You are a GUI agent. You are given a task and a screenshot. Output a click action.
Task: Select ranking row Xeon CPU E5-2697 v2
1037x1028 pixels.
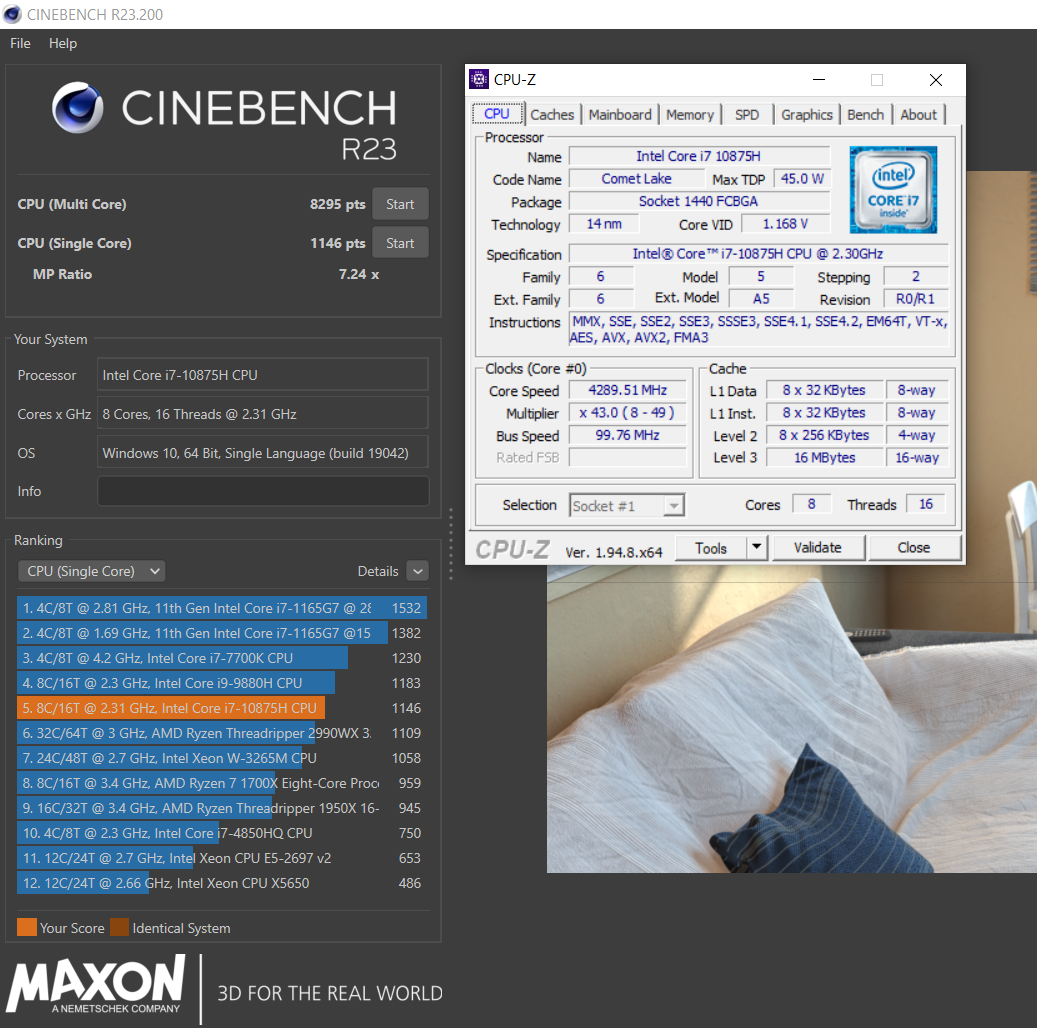pos(222,859)
